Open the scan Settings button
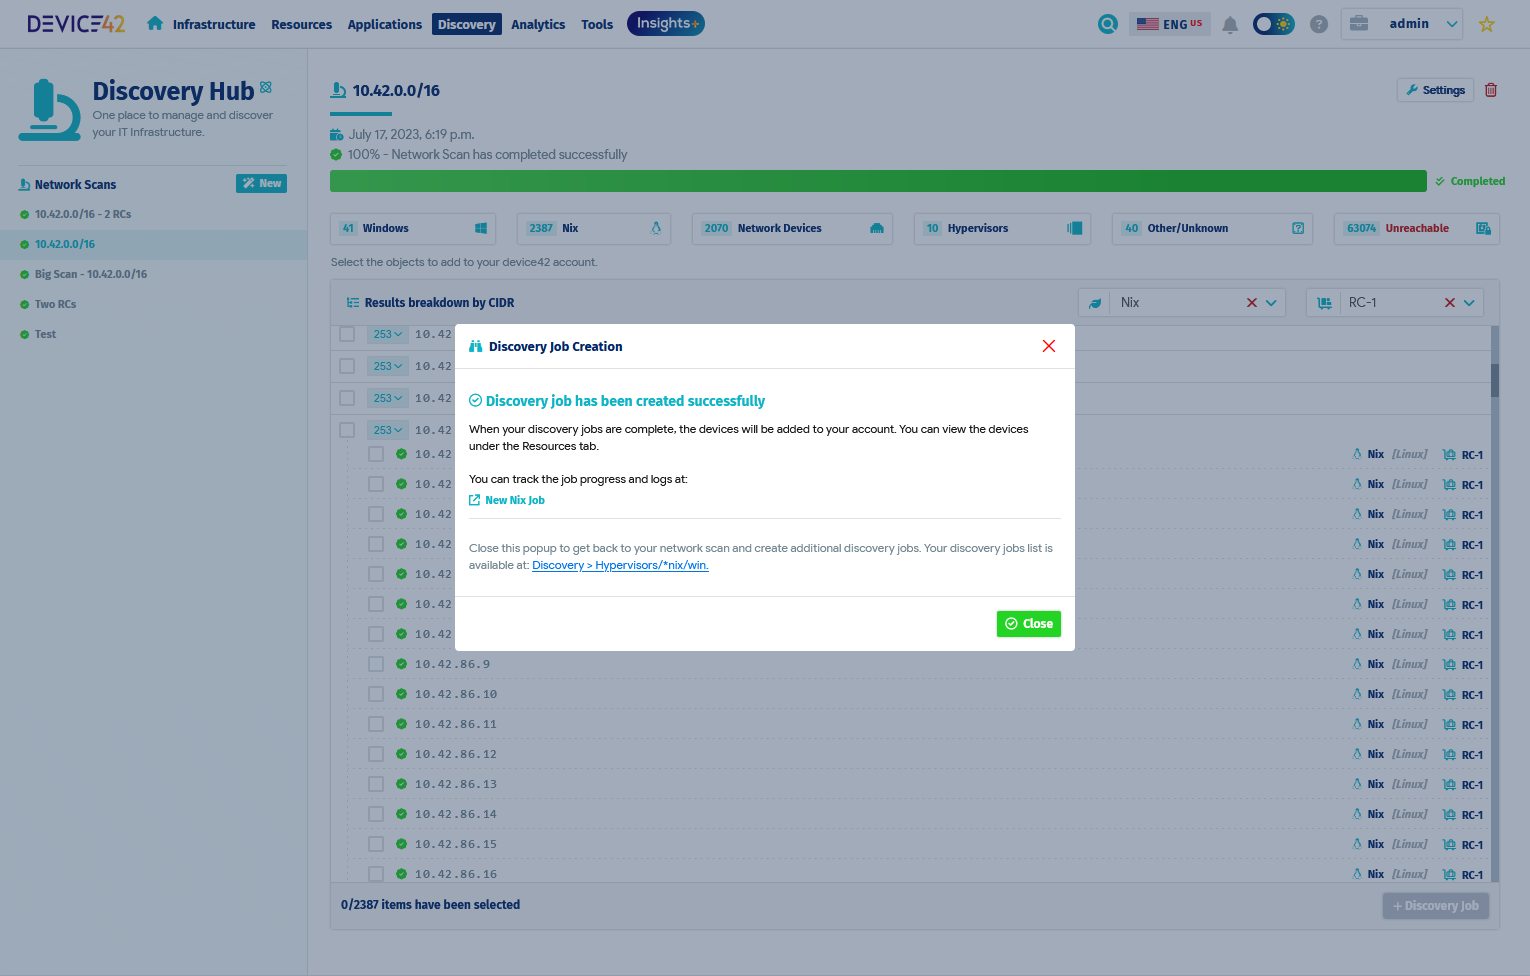The width and height of the screenshot is (1530, 976). point(1435,90)
